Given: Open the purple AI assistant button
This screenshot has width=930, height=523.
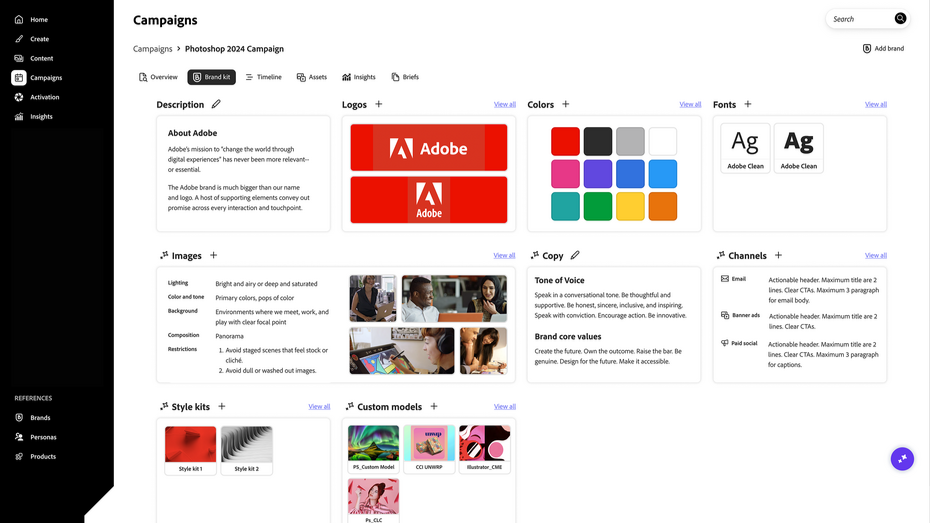Looking at the screenshot, I should click(902, 459).
